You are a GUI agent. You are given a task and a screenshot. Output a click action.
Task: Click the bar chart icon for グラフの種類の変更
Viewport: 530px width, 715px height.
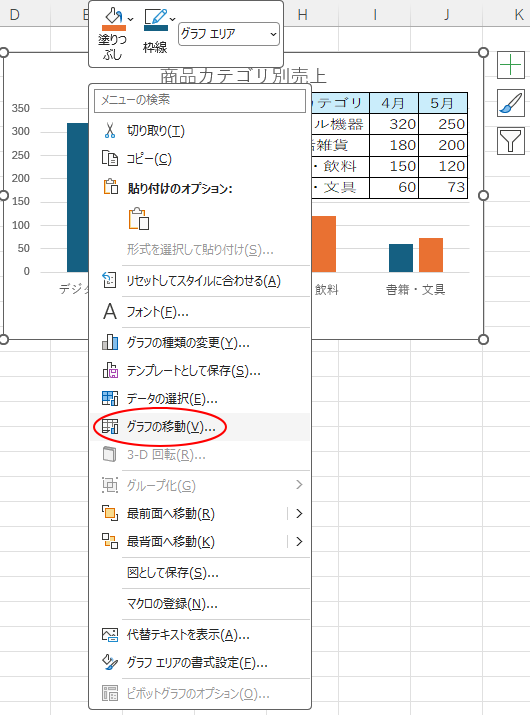pyautogui.click(x=109, y=342)
